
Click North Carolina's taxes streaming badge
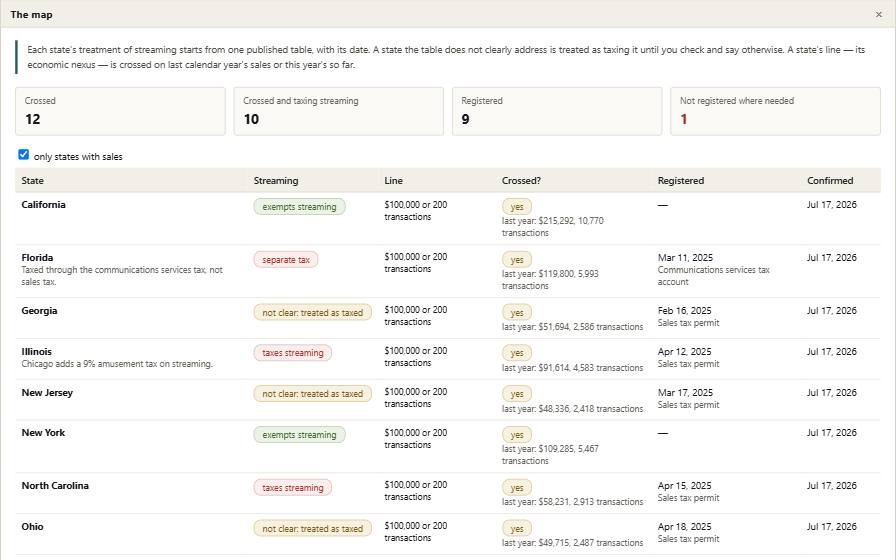click(x=293, y=487)
